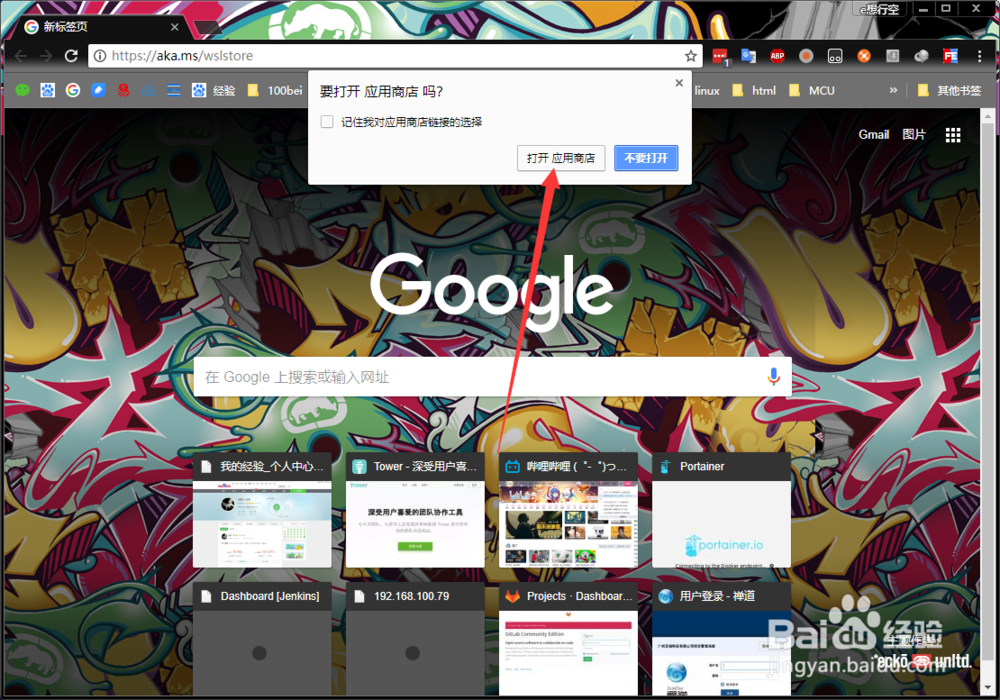The image size is (1000, 700).
Task: Open the Tower shortcut tile
Action: tap(415, 510)
